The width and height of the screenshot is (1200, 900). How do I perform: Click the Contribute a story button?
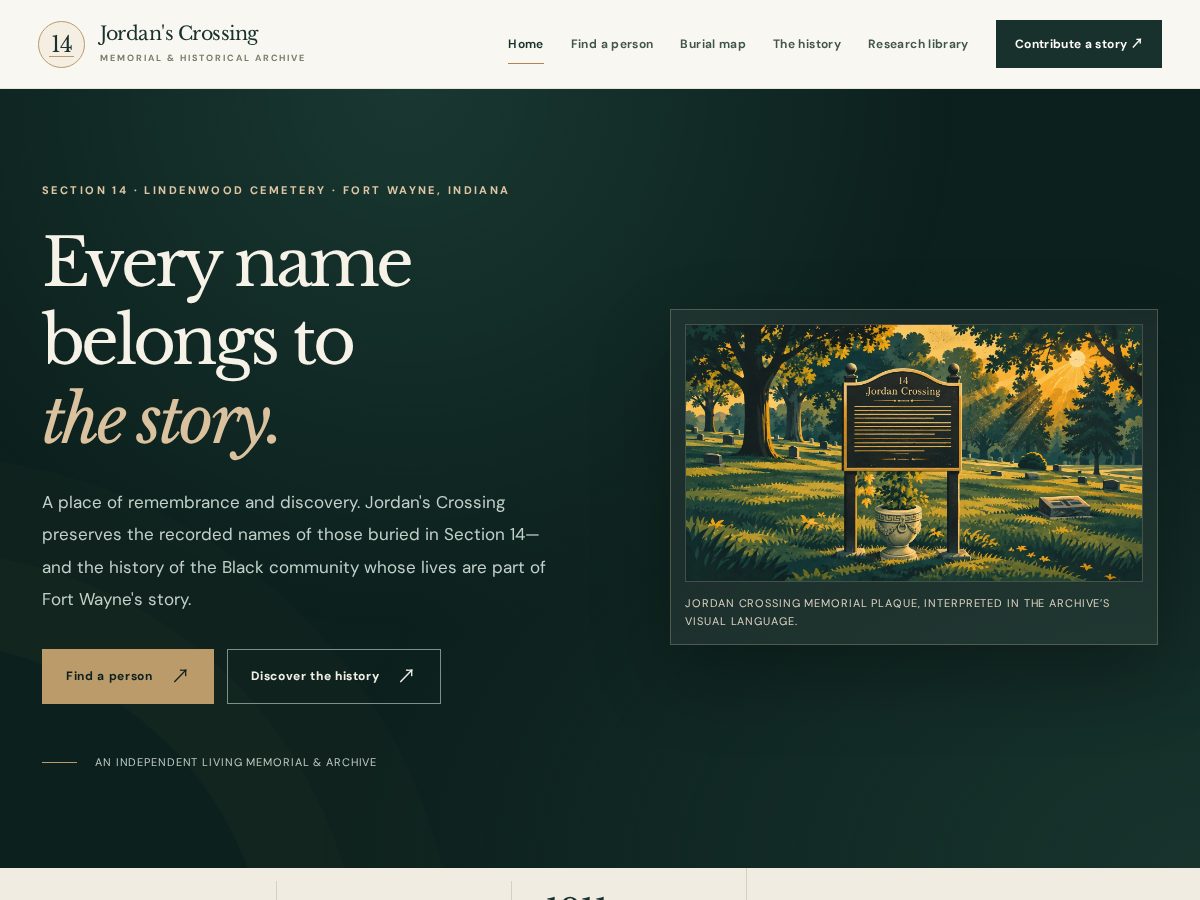coord(1079,44)
